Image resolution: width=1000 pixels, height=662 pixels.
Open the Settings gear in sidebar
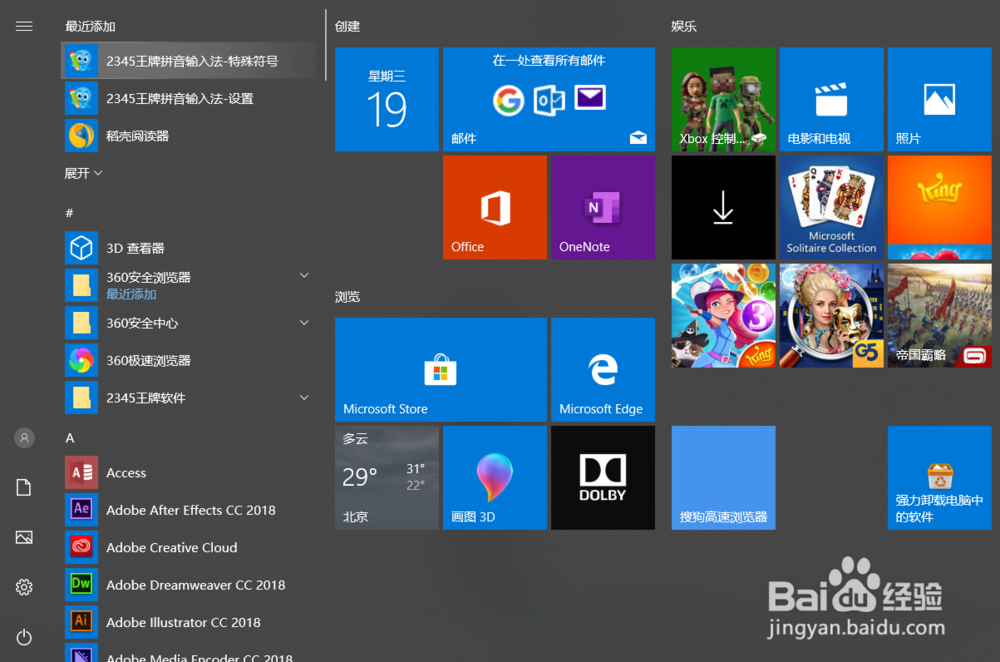(24, 587)
